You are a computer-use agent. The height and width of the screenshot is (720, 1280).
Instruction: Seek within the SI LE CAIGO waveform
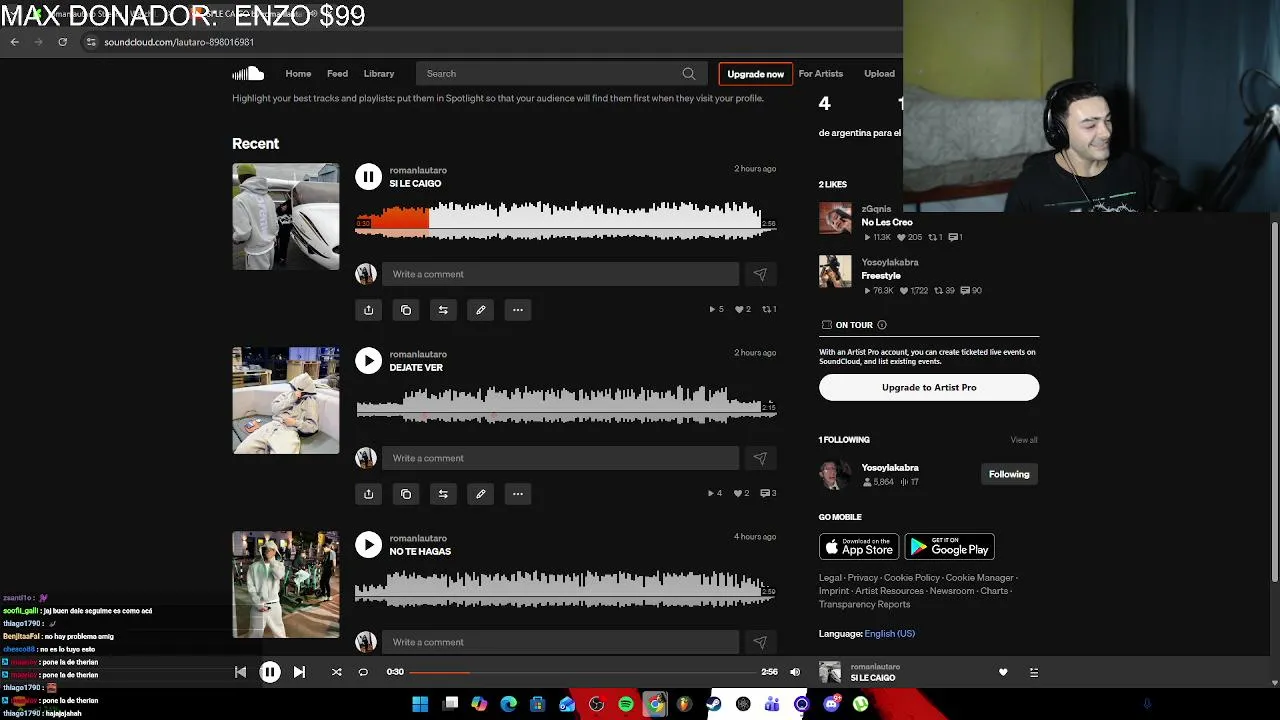tap(566, 220)
